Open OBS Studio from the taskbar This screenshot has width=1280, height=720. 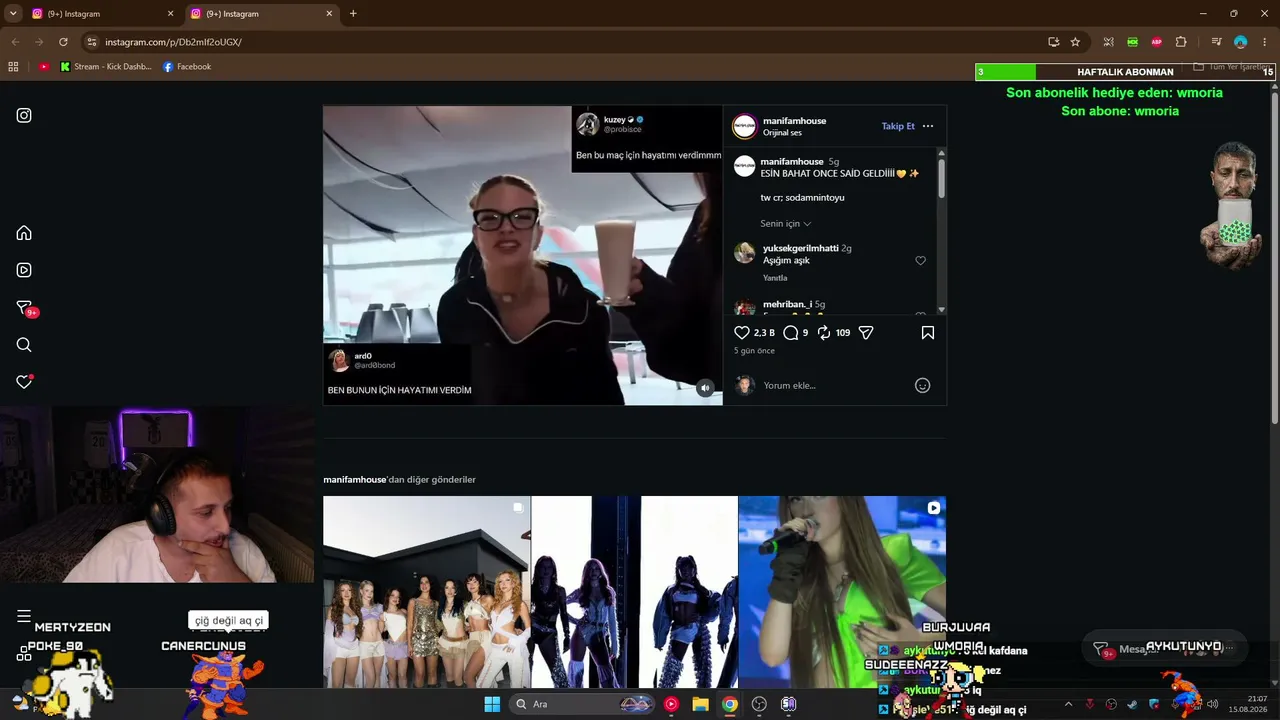(759, 704)
